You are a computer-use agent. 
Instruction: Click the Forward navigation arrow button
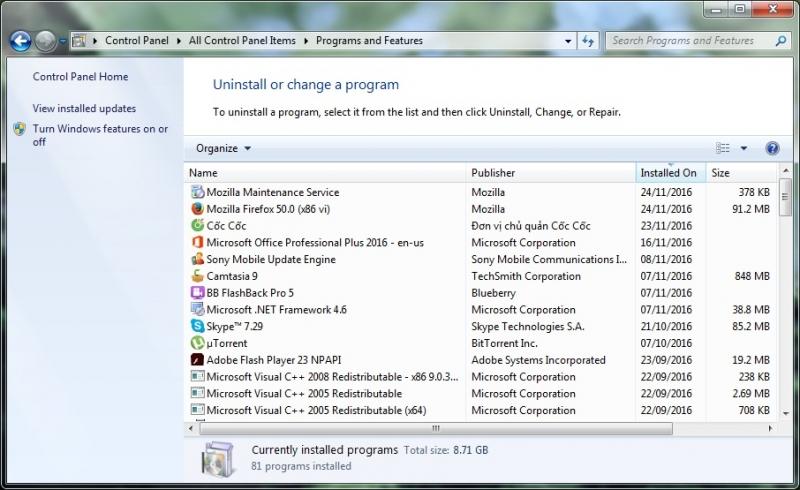tap(45, 41)
